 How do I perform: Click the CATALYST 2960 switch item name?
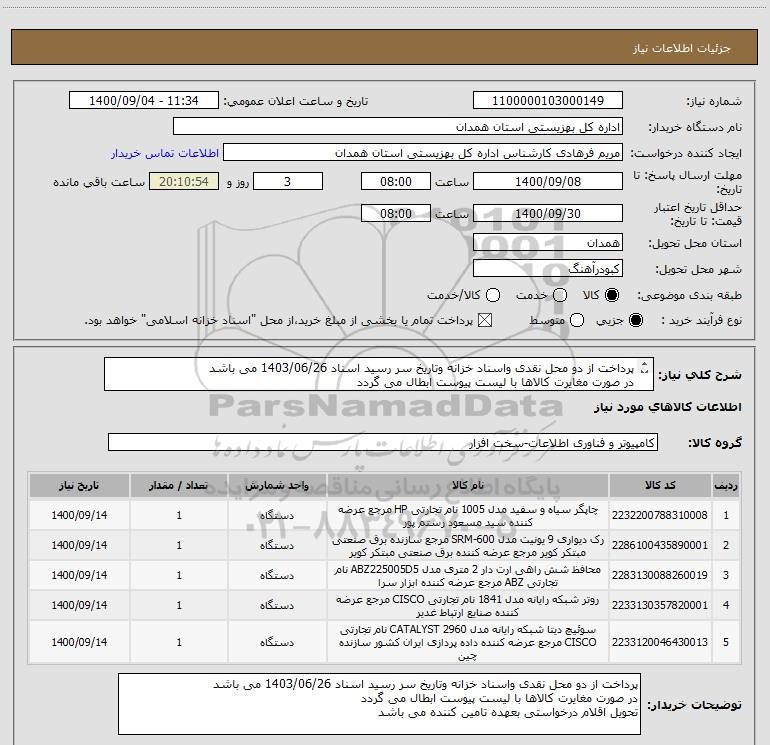coord(468,642)
